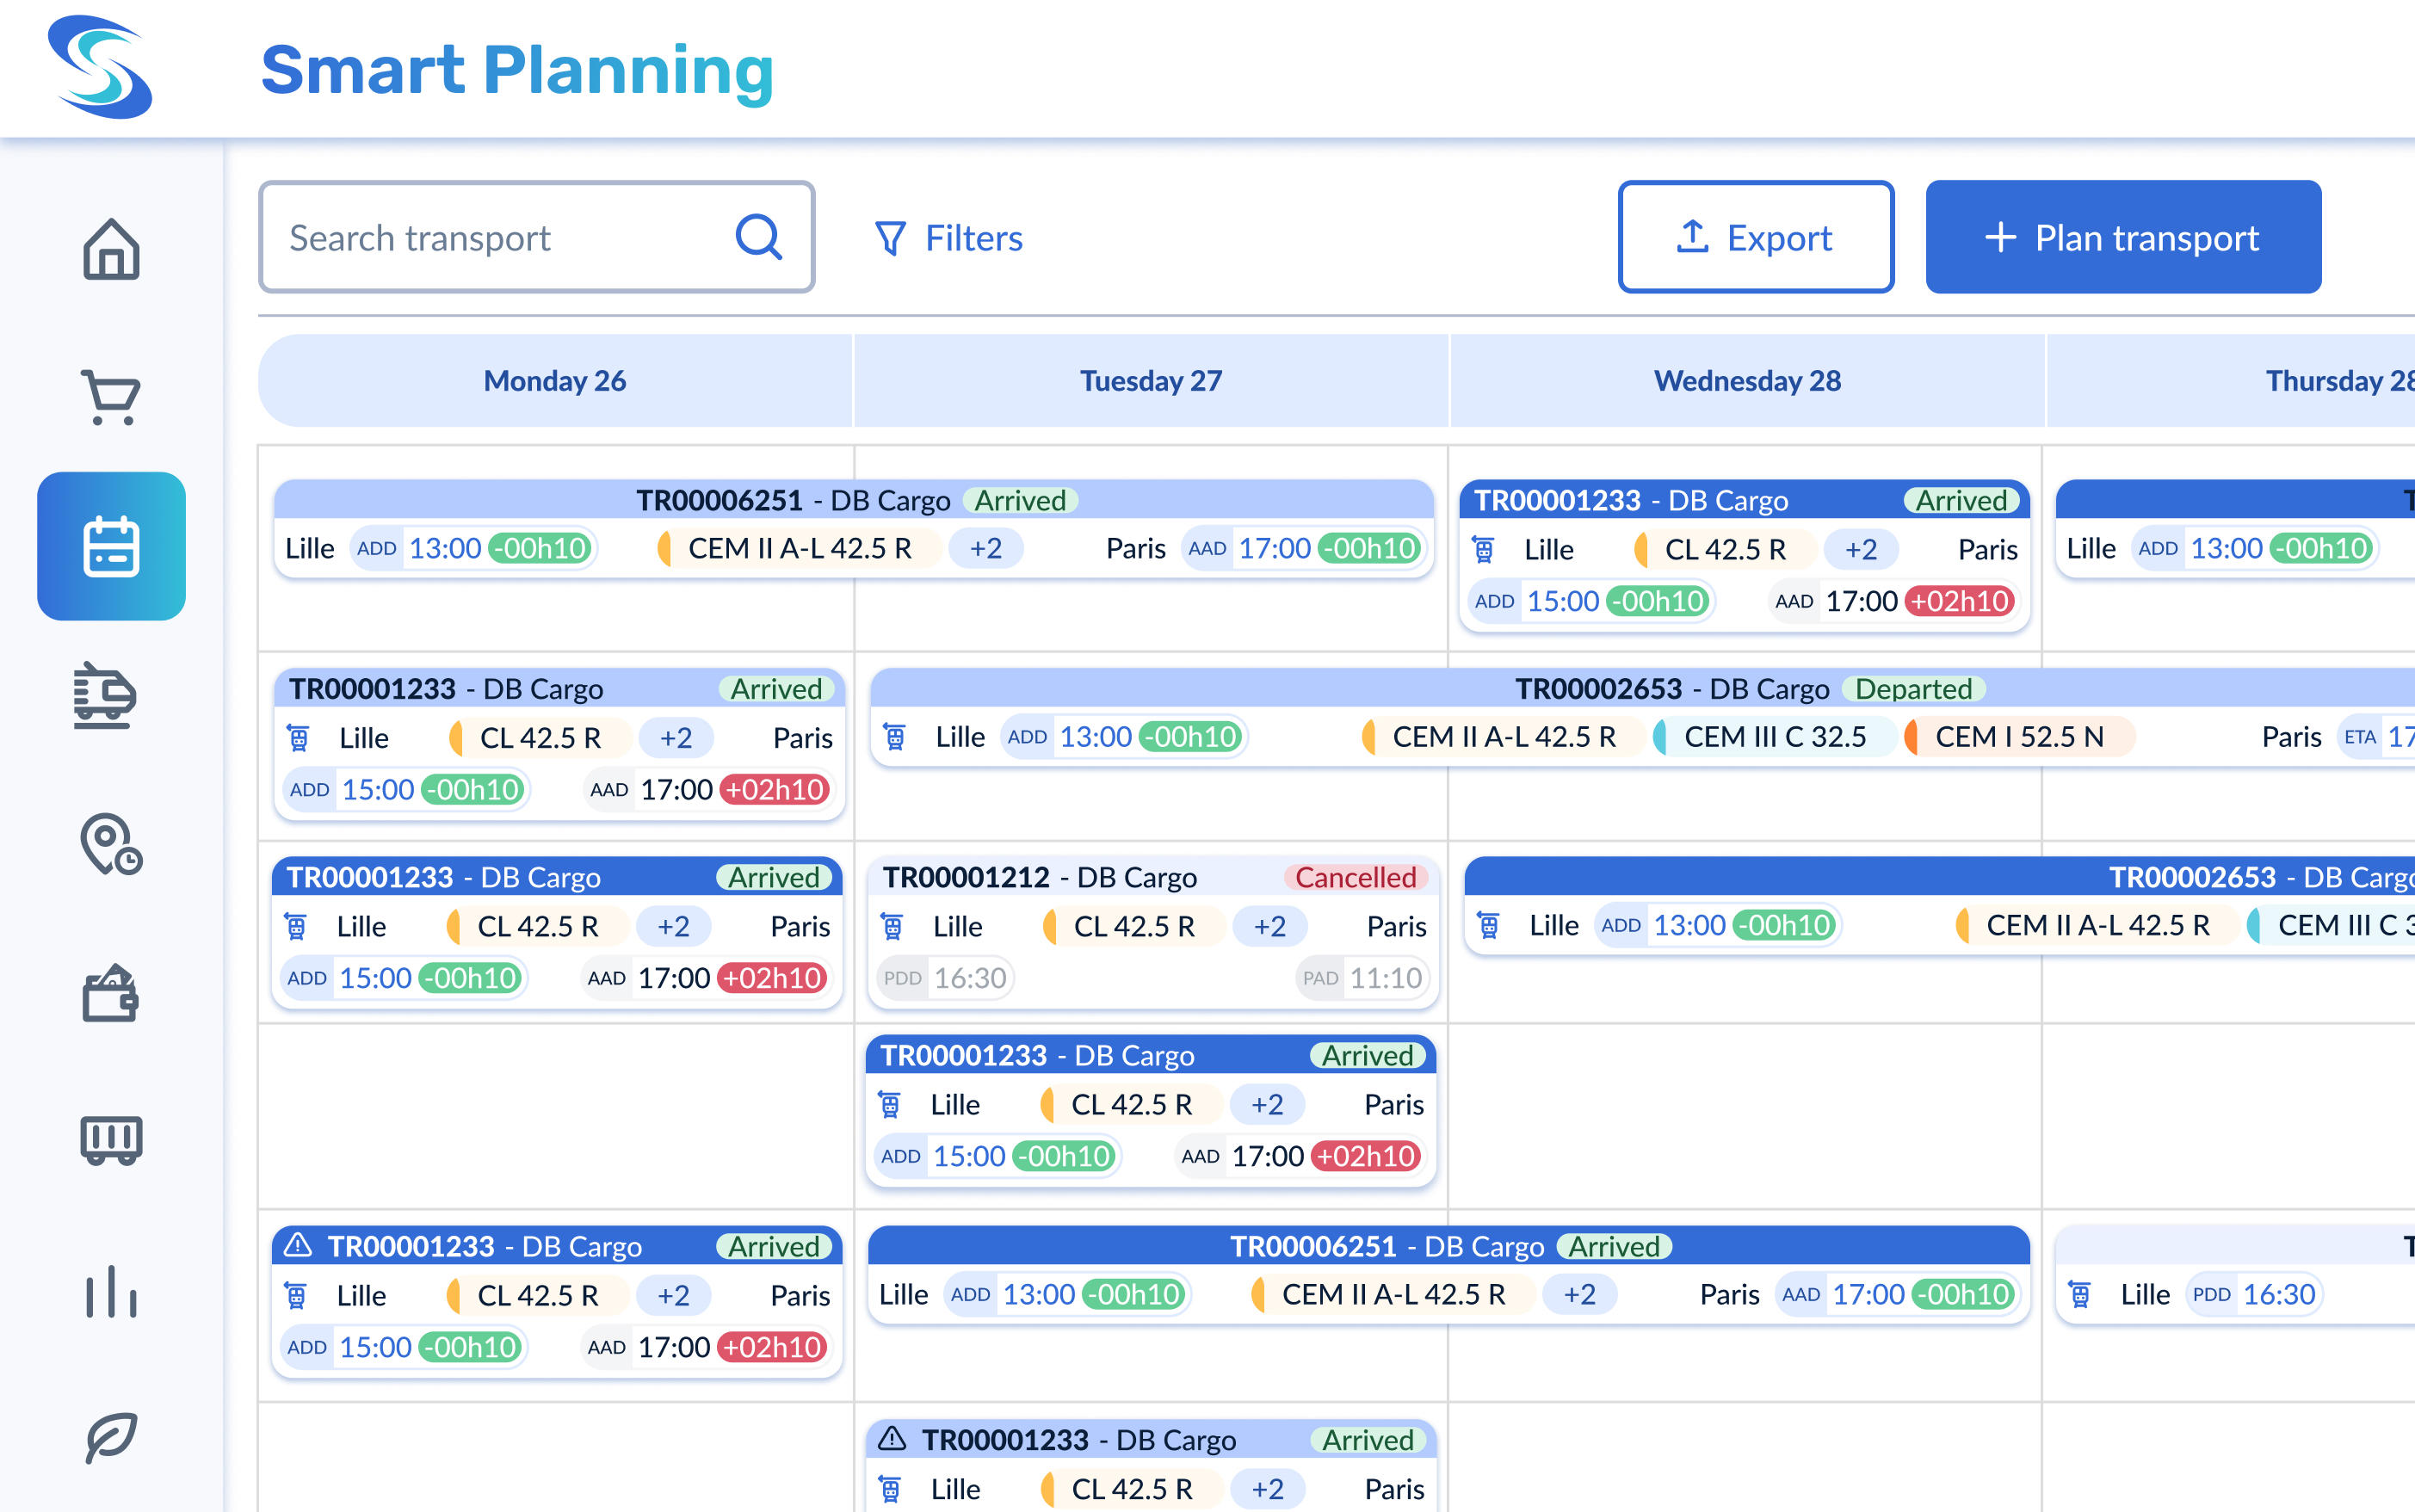Image resolution: width=2415 pixels, height=1512 pixels.
Task: Open the wagon fleet sidebar icon
Action: pyautogui.click(x=111, y=1140)
